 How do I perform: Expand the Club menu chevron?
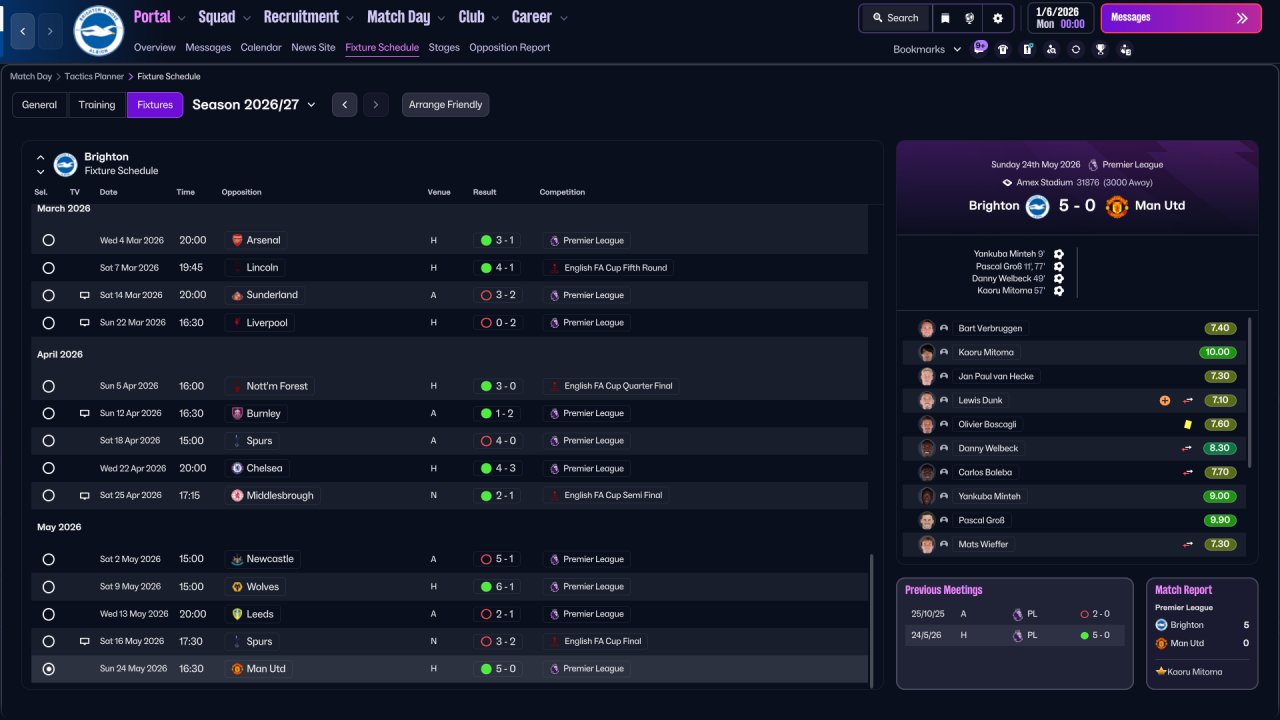495,18
